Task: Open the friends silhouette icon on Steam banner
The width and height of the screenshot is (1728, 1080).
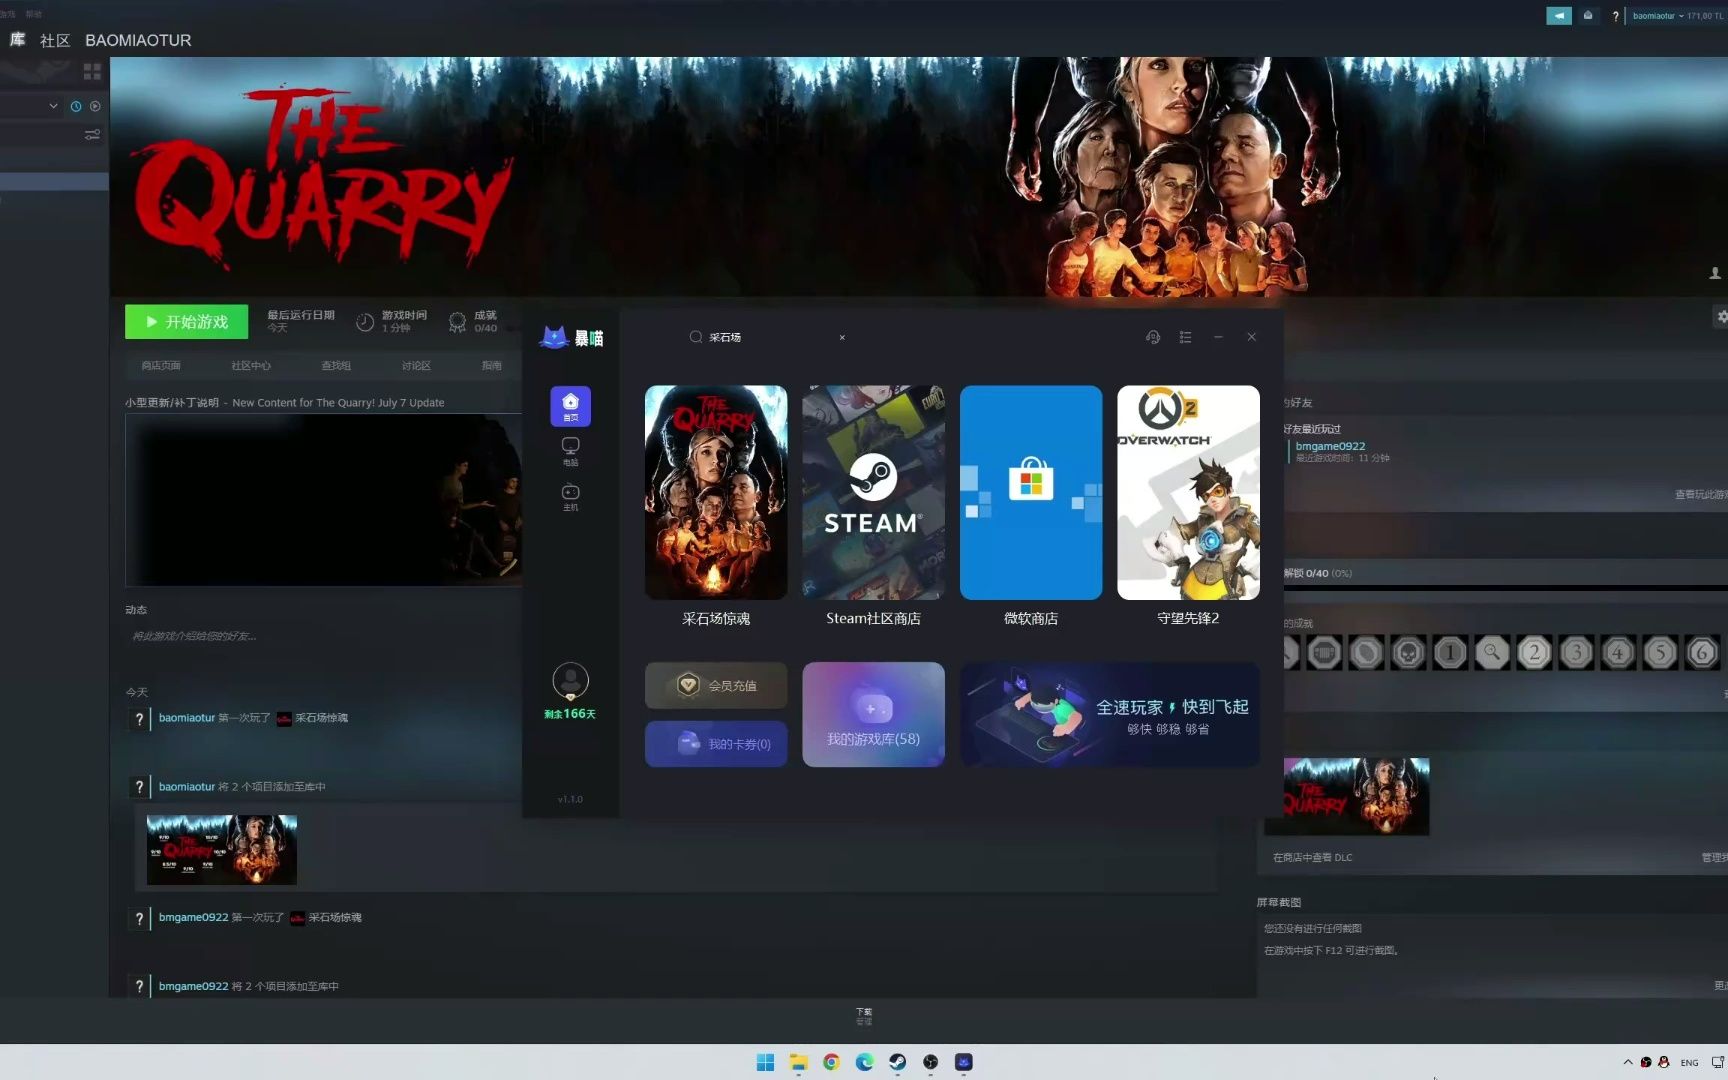Action: click(1715, 273)
